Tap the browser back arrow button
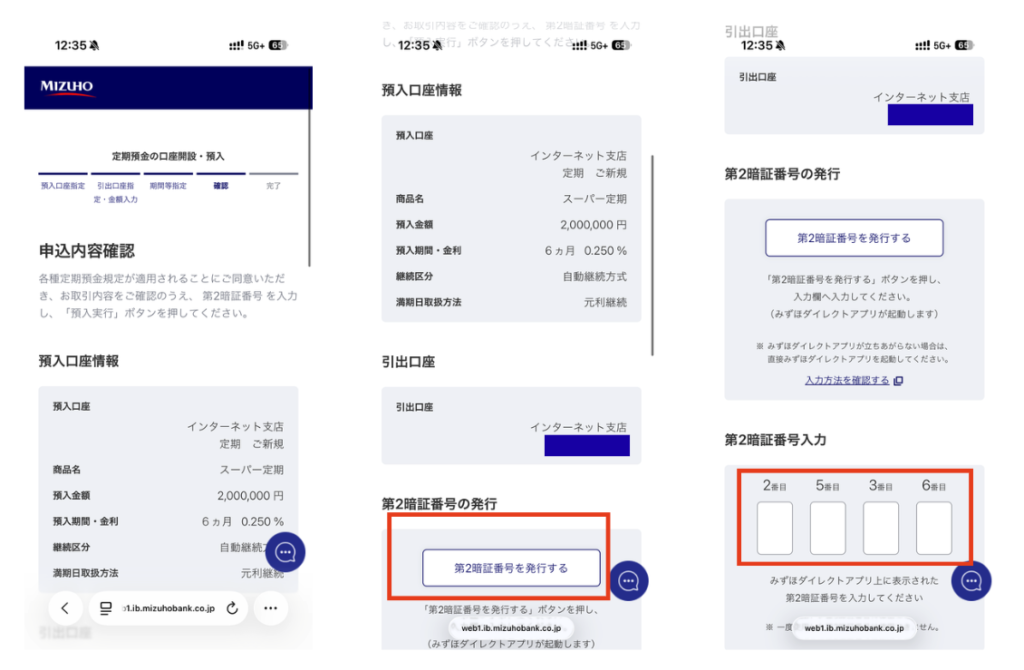 point(65,607)
